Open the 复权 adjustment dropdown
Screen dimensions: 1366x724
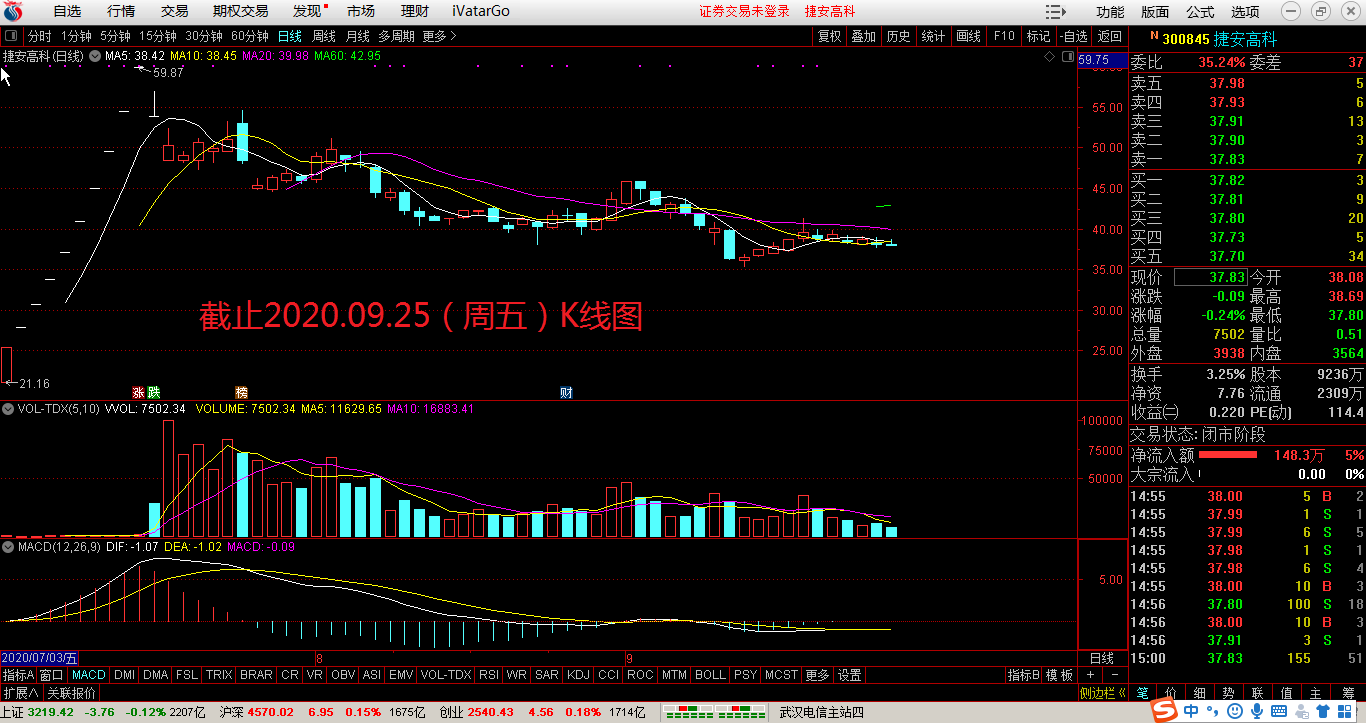tap(830, 36)
